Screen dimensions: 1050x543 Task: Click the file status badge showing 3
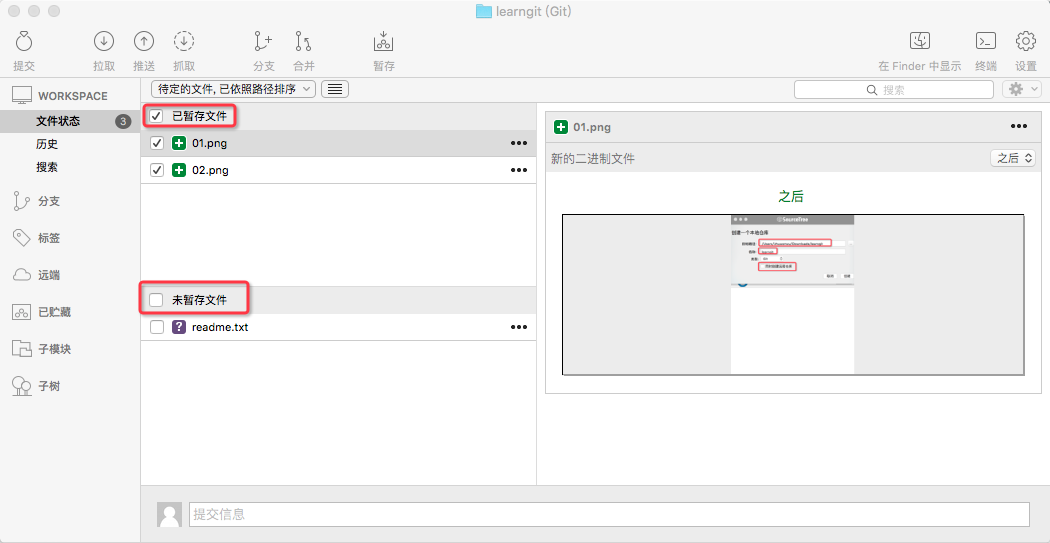point(123,121)
